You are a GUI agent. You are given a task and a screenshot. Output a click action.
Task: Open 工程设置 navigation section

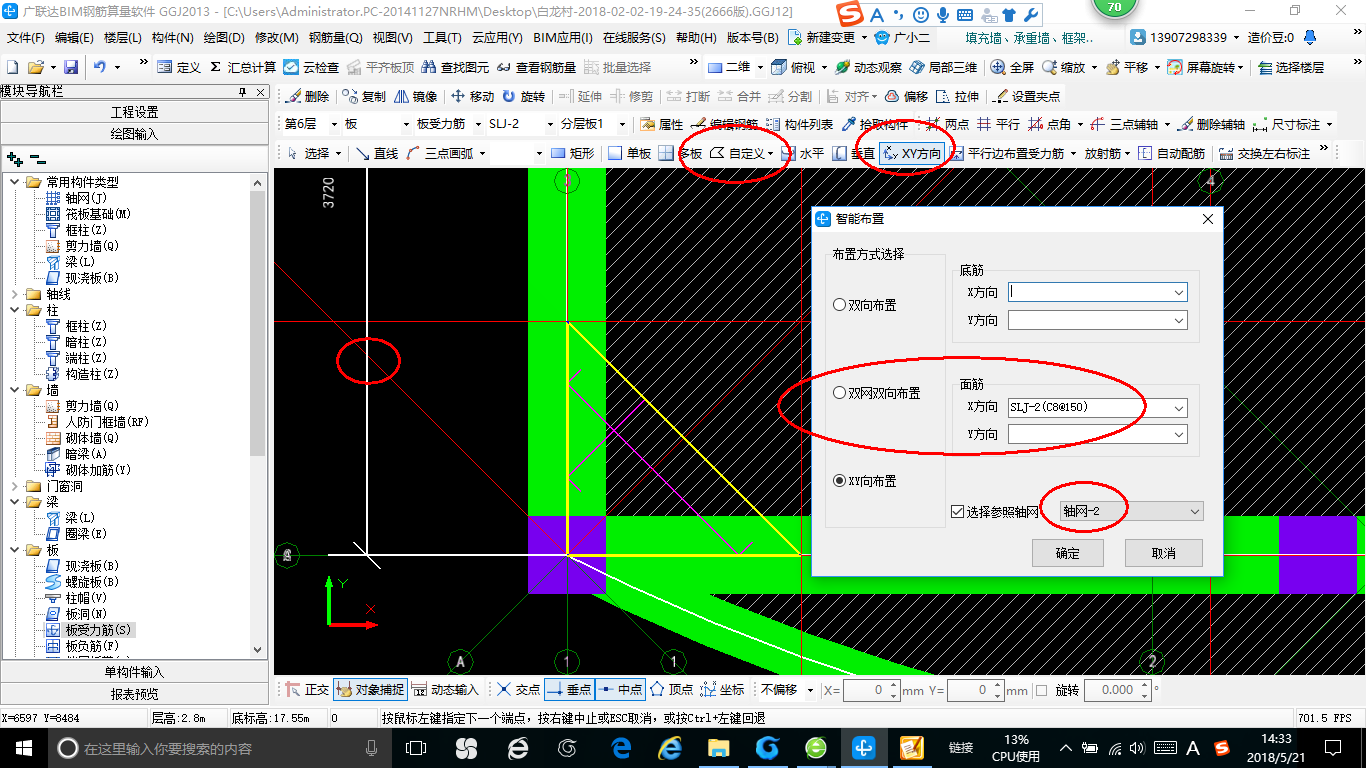pos(135,112)
